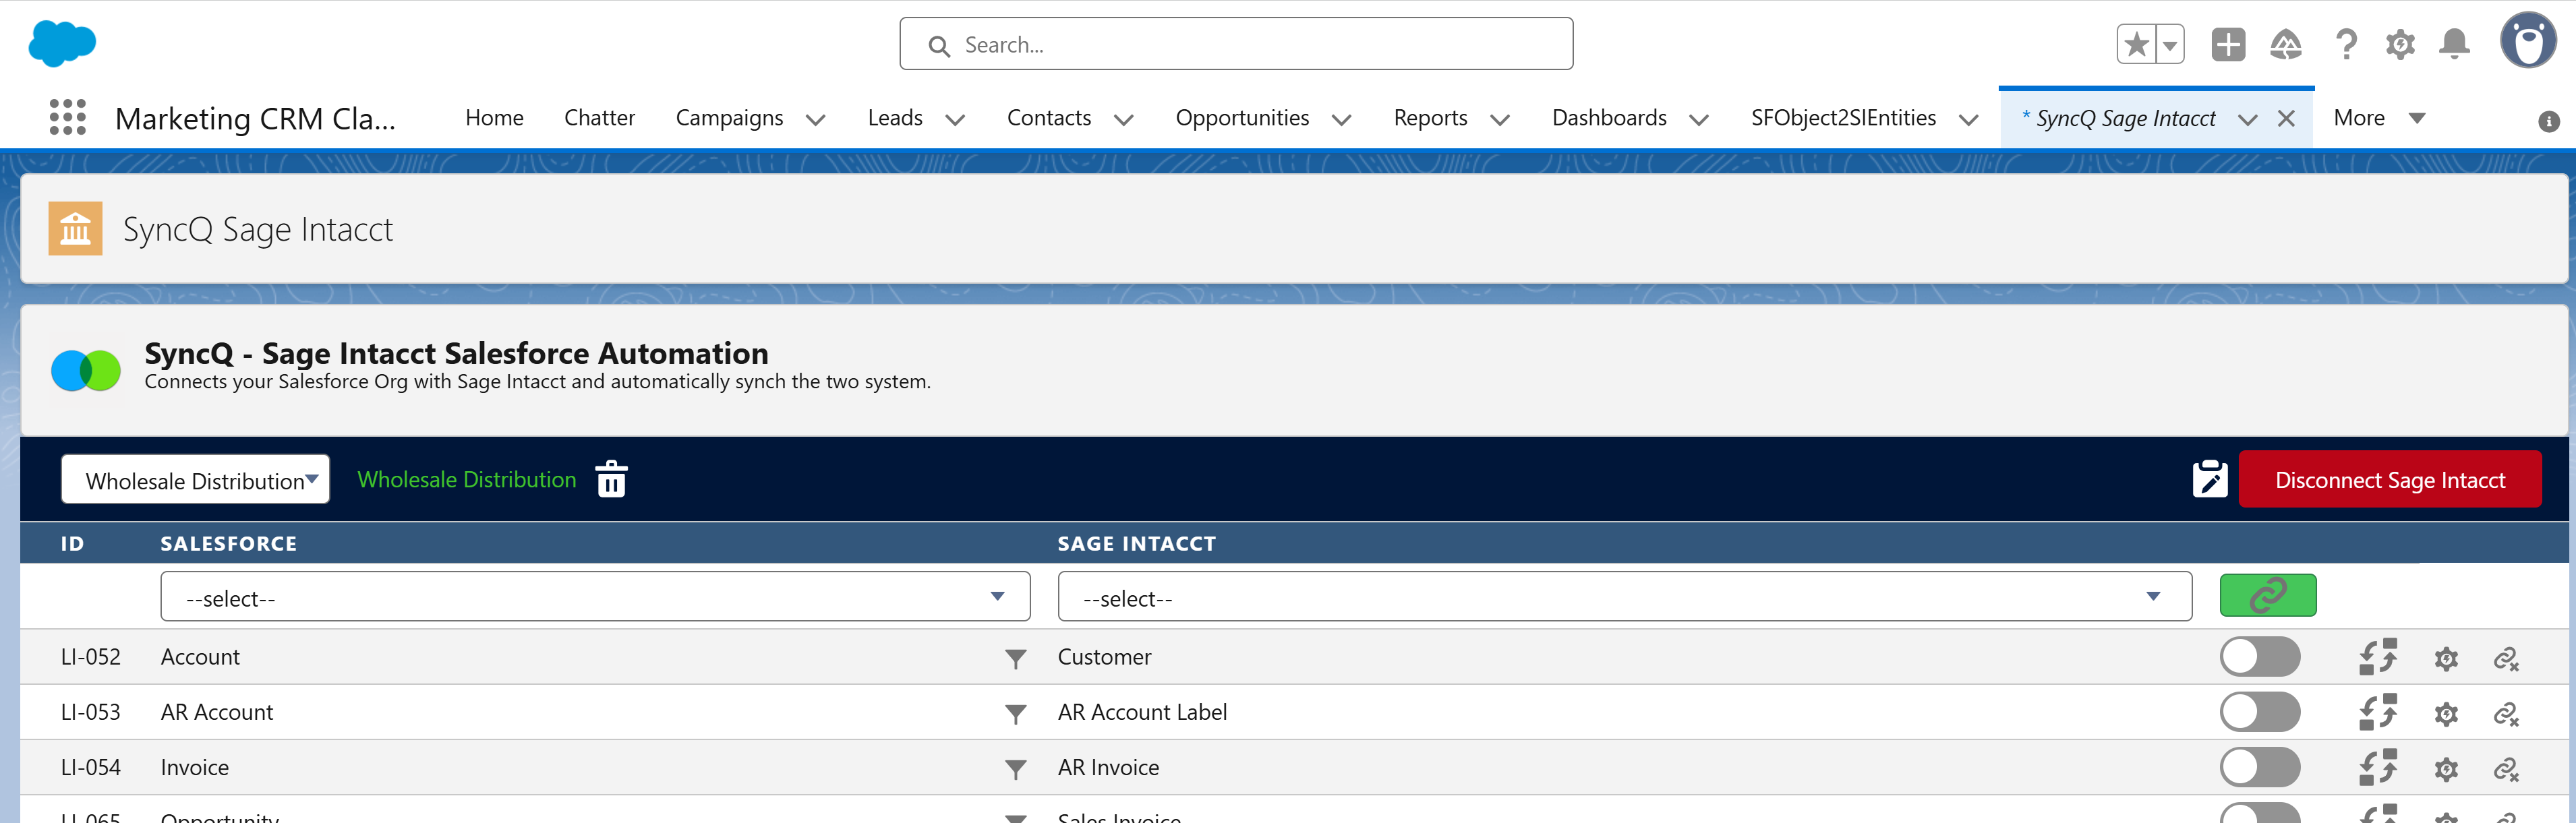Screen dimensions: 2576x823
Task: Go to the Chatter tab
Action: [x=599, y=118]
